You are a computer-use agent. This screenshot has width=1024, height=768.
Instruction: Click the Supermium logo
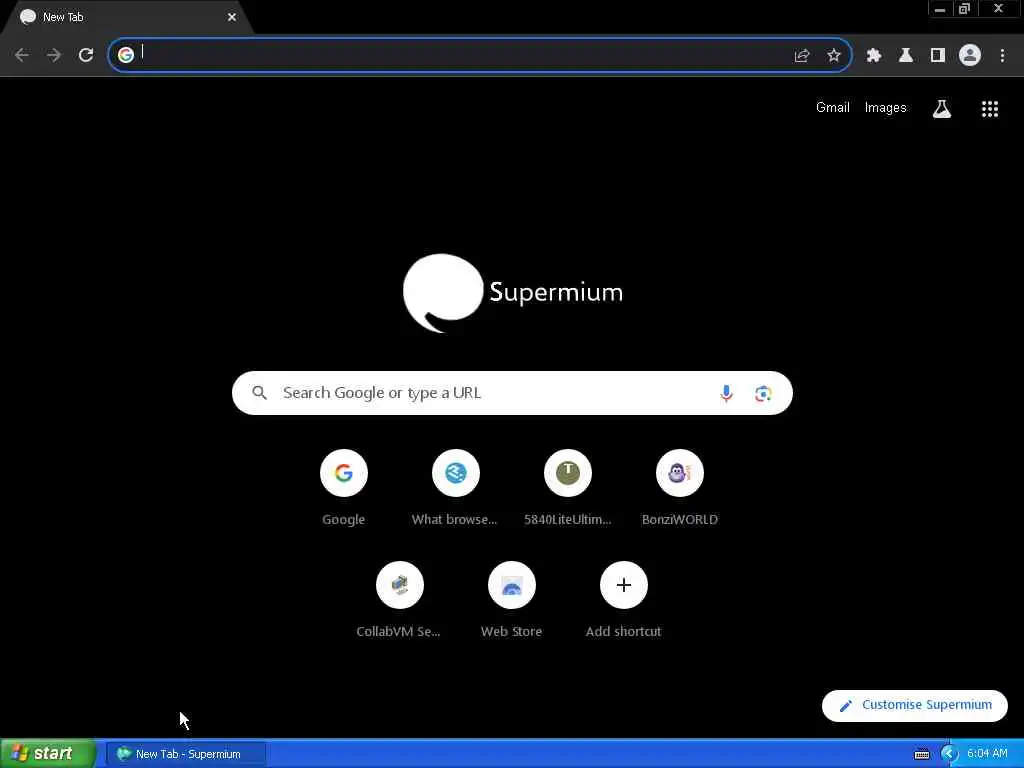(x=513, y=293)
